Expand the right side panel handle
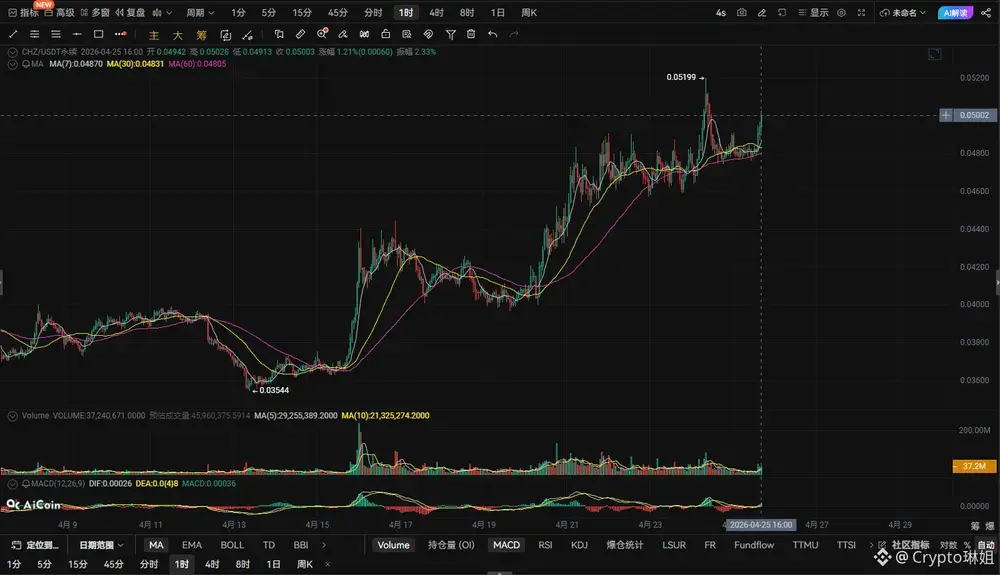1000x575 pixels. click(997, 282)
